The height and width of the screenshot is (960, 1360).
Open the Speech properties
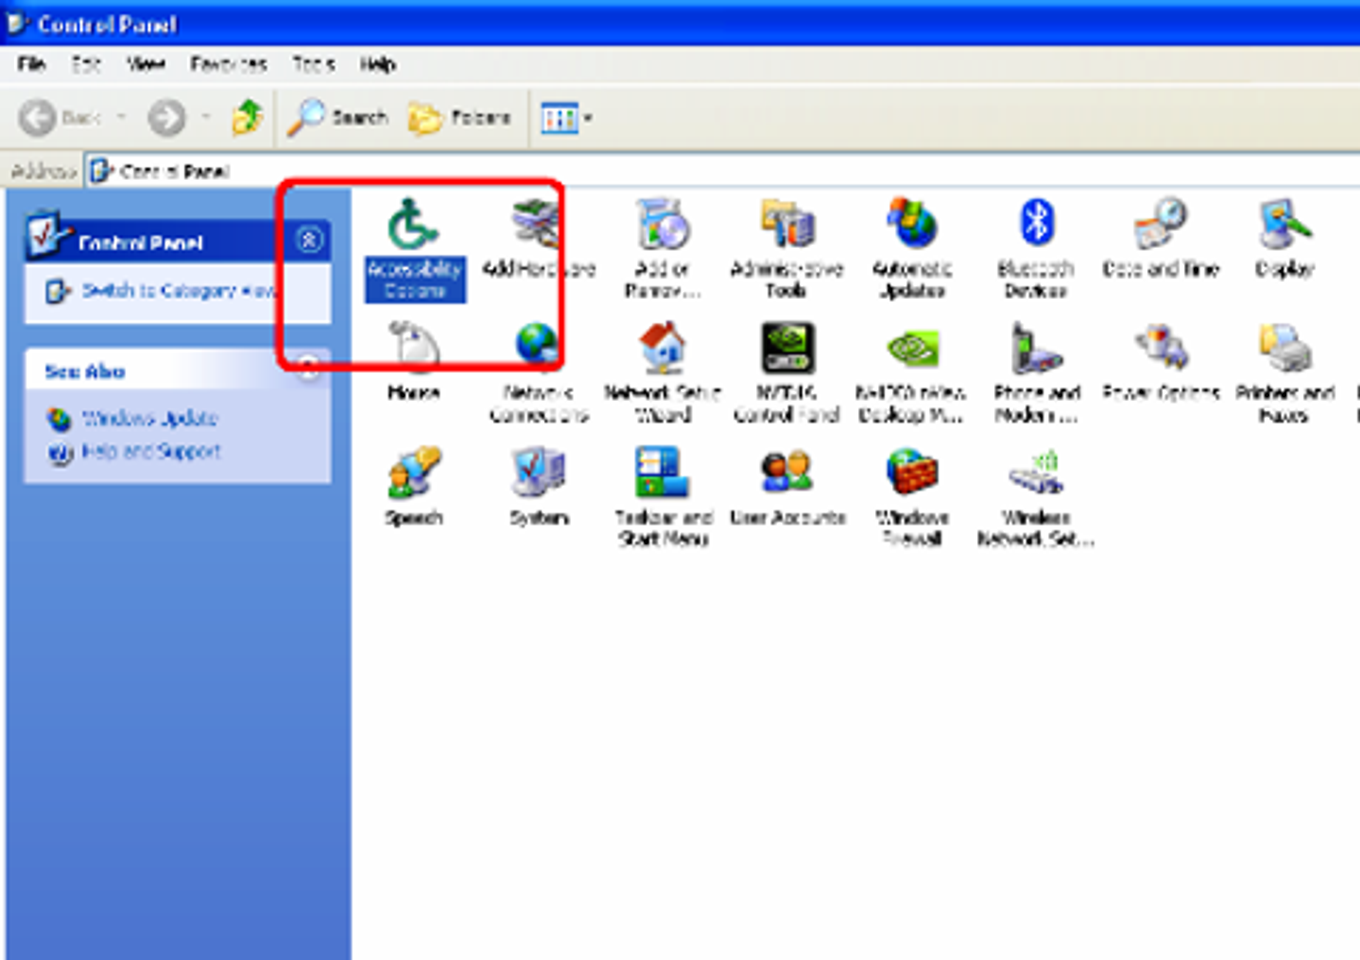(413, 475)
